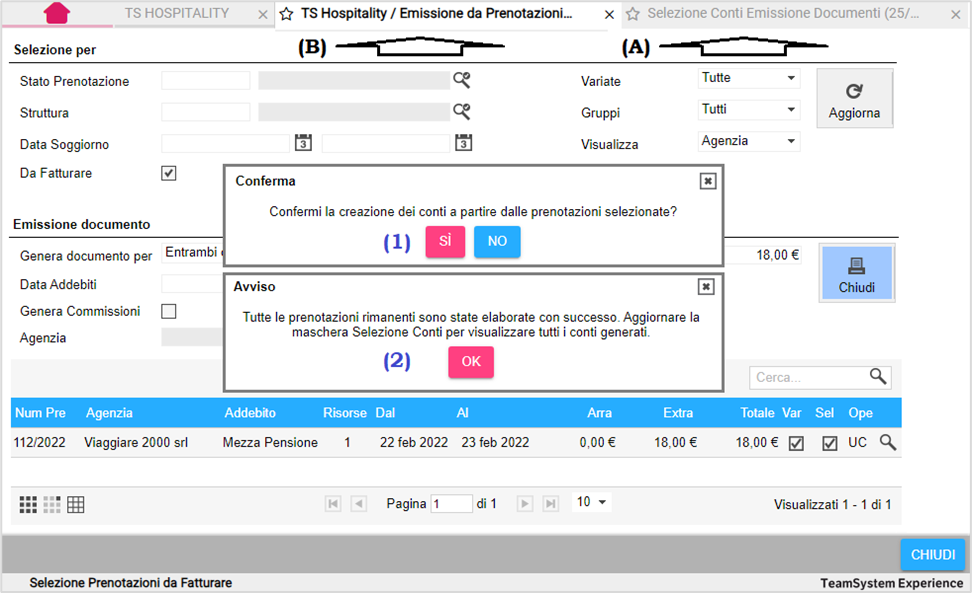Go to the previous page
This screenshot has width=972, height=593.
coord(358,504)
